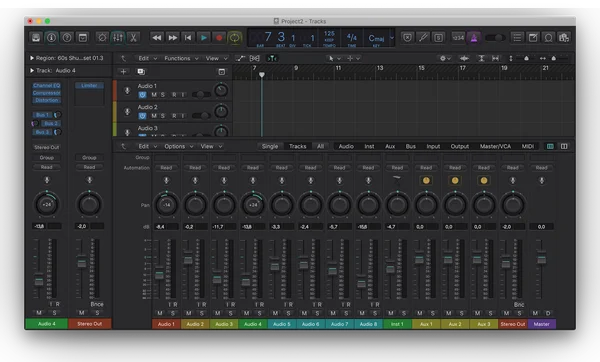600x362 pixels.
Task: Mute the Aux 1 mixer channel
Action: click(420, 313)
